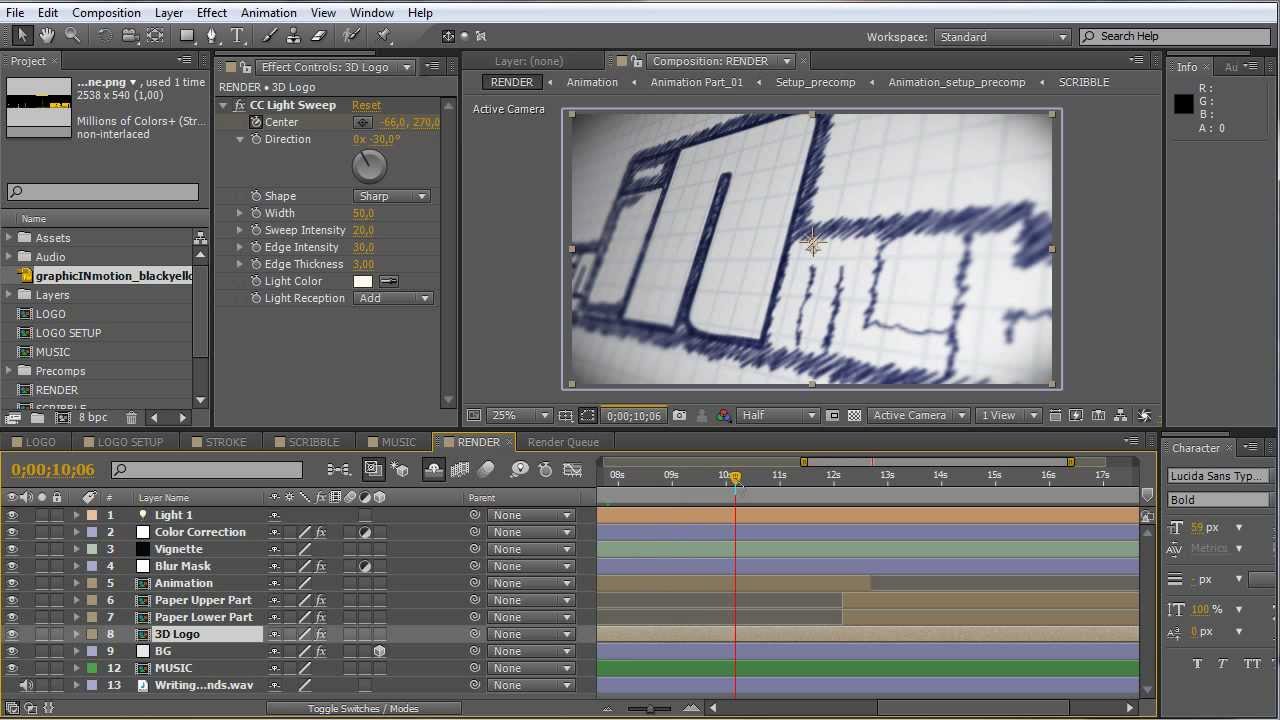Go to Setup_precomp in breadcrumb
1280x720 pixels.
click(x=815, y=82)
